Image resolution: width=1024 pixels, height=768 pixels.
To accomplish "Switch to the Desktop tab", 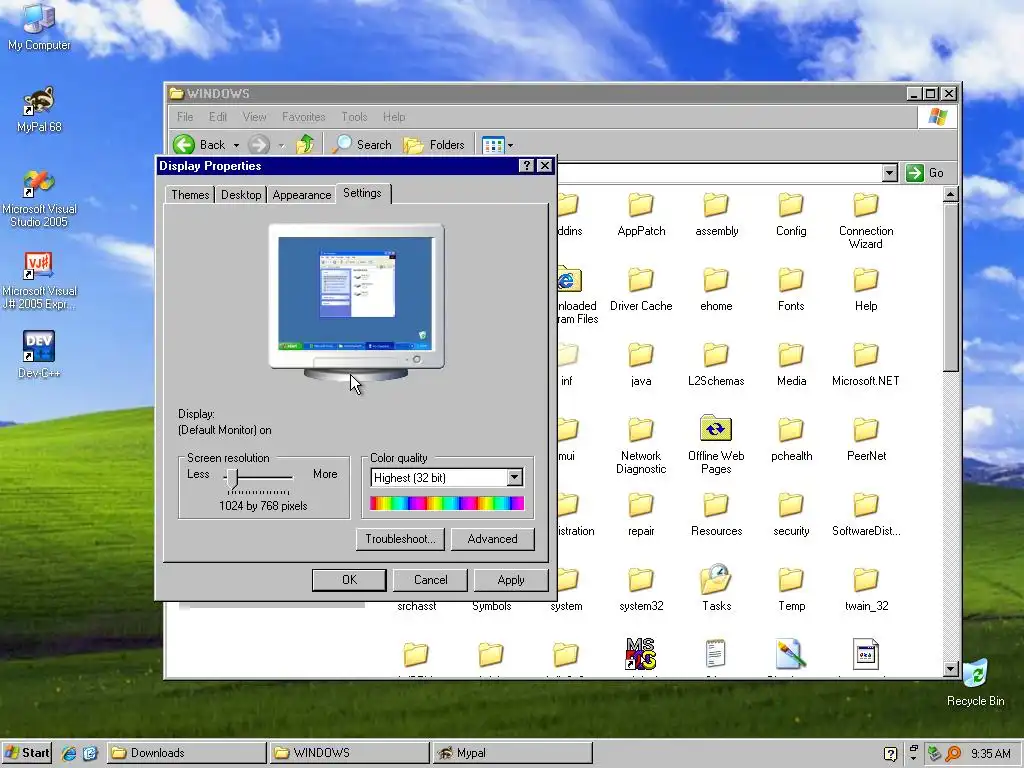I will pos(241,195).
